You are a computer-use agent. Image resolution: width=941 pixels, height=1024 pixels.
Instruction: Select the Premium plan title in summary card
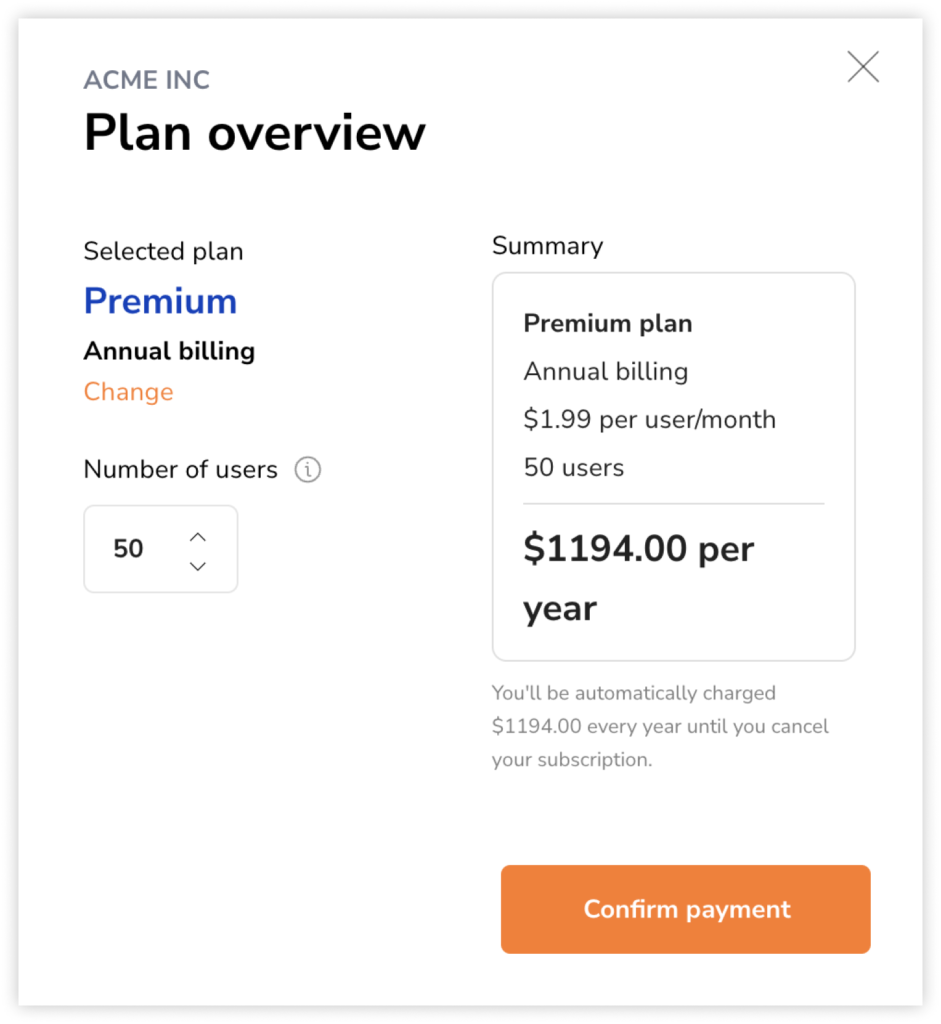(x=608, y=323)
